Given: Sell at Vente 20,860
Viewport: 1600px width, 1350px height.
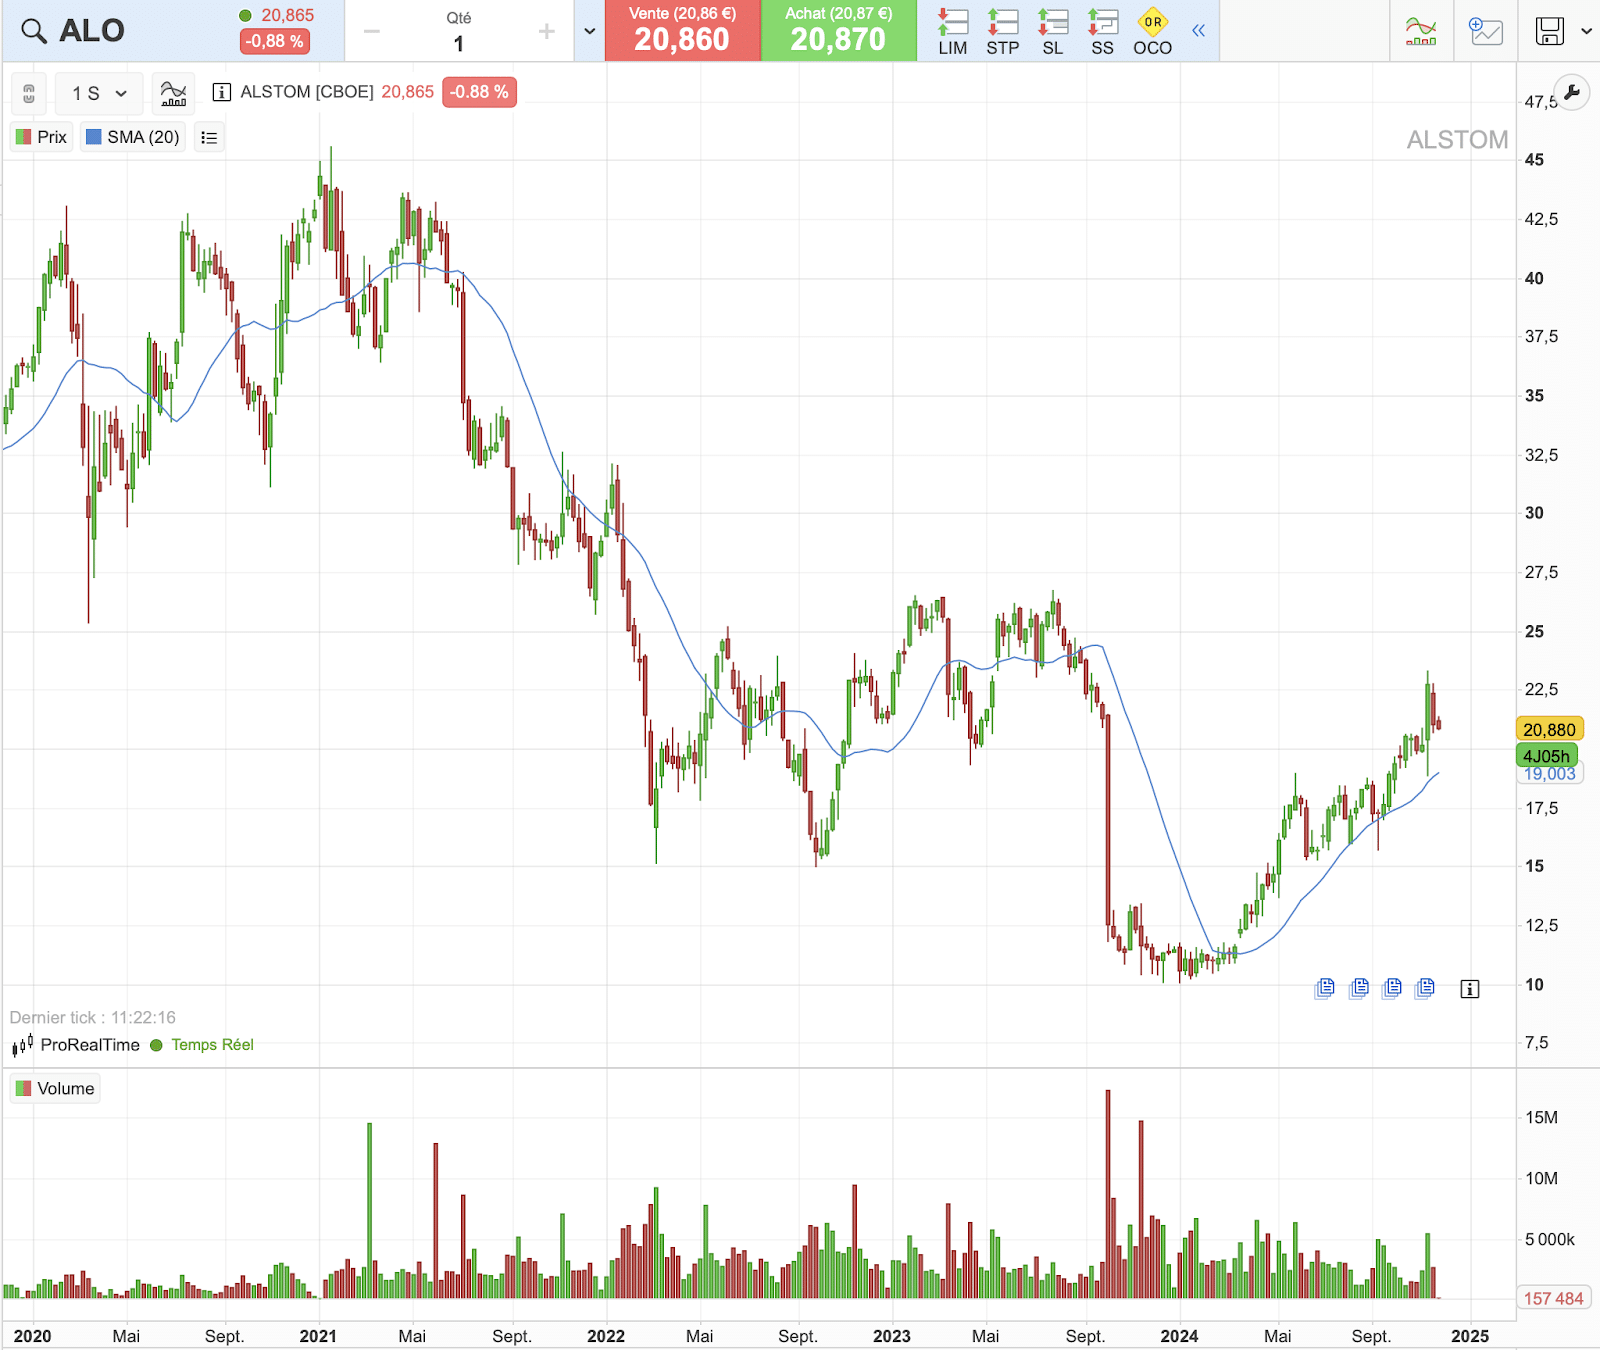Looking at the screenshot, I should (x=683, y=31).
